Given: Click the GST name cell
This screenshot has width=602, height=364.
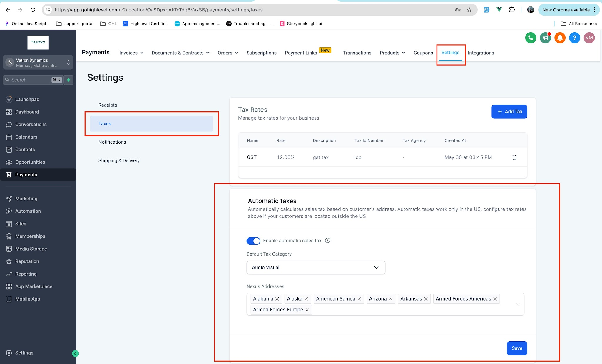Looking at the screenshot, I should pos(251,157).
